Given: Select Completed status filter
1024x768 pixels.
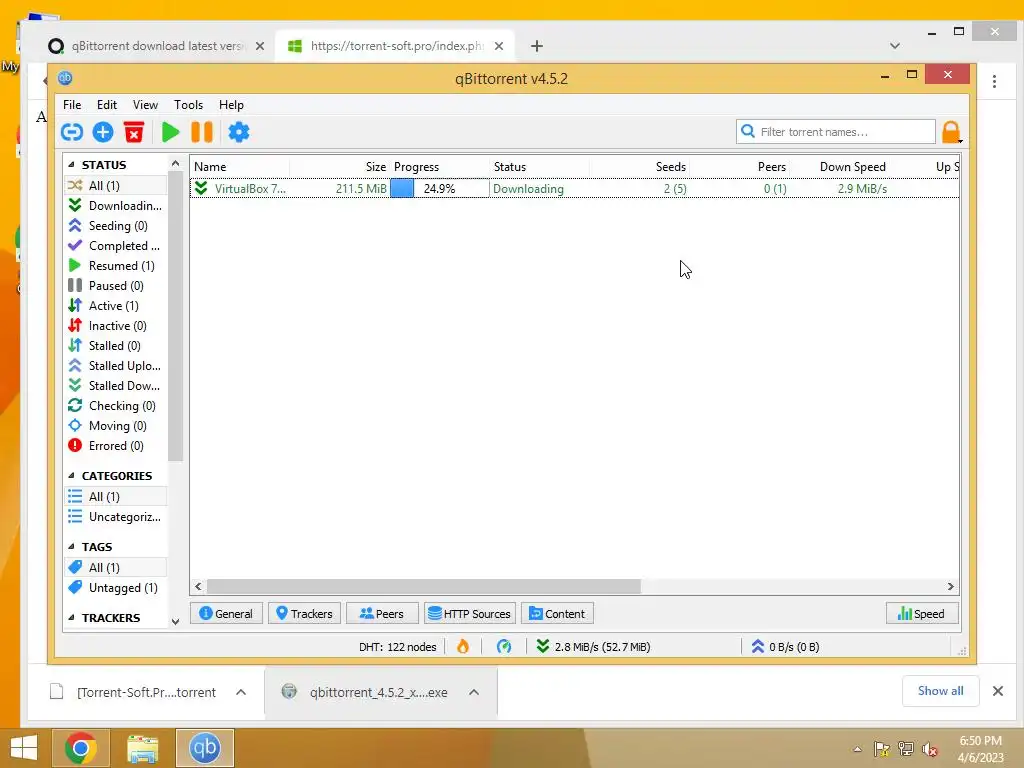Looking at the screenshot, I should point(116,246).
